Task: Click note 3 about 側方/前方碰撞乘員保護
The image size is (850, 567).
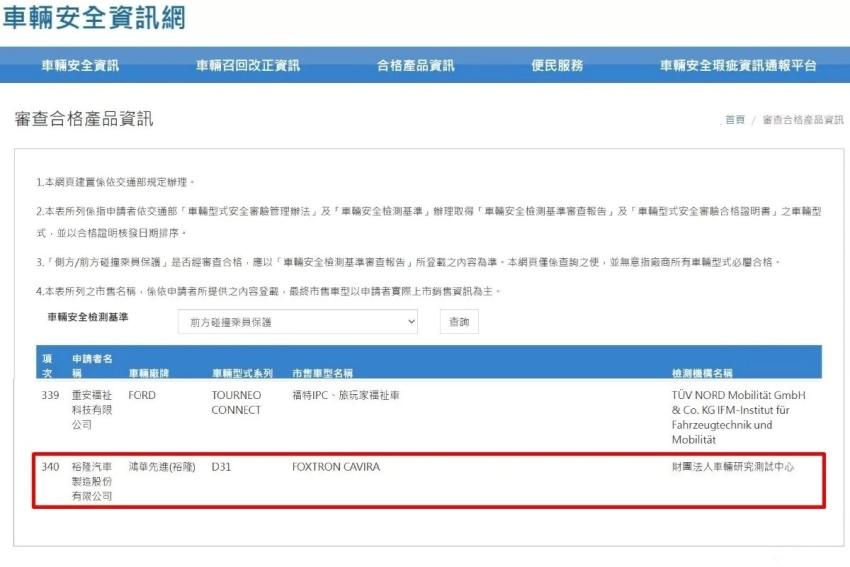Action: 408,262
